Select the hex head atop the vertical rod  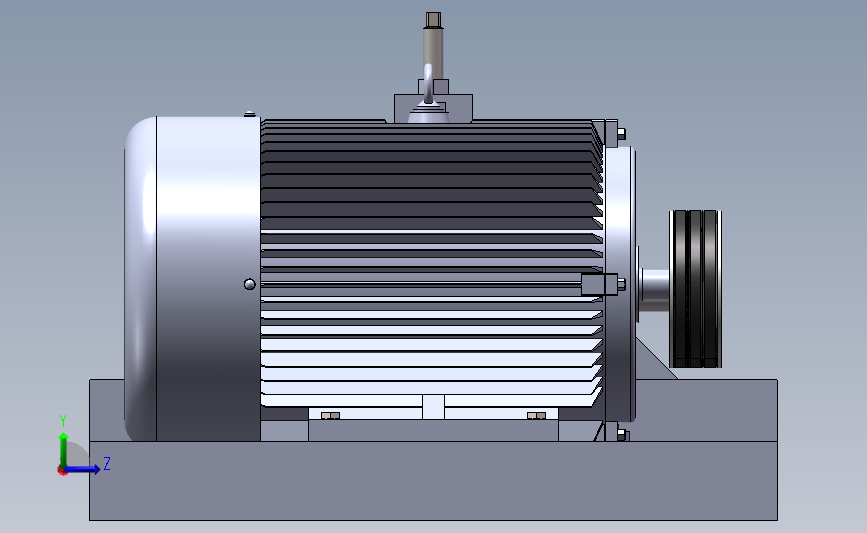(x=434, y=20)
